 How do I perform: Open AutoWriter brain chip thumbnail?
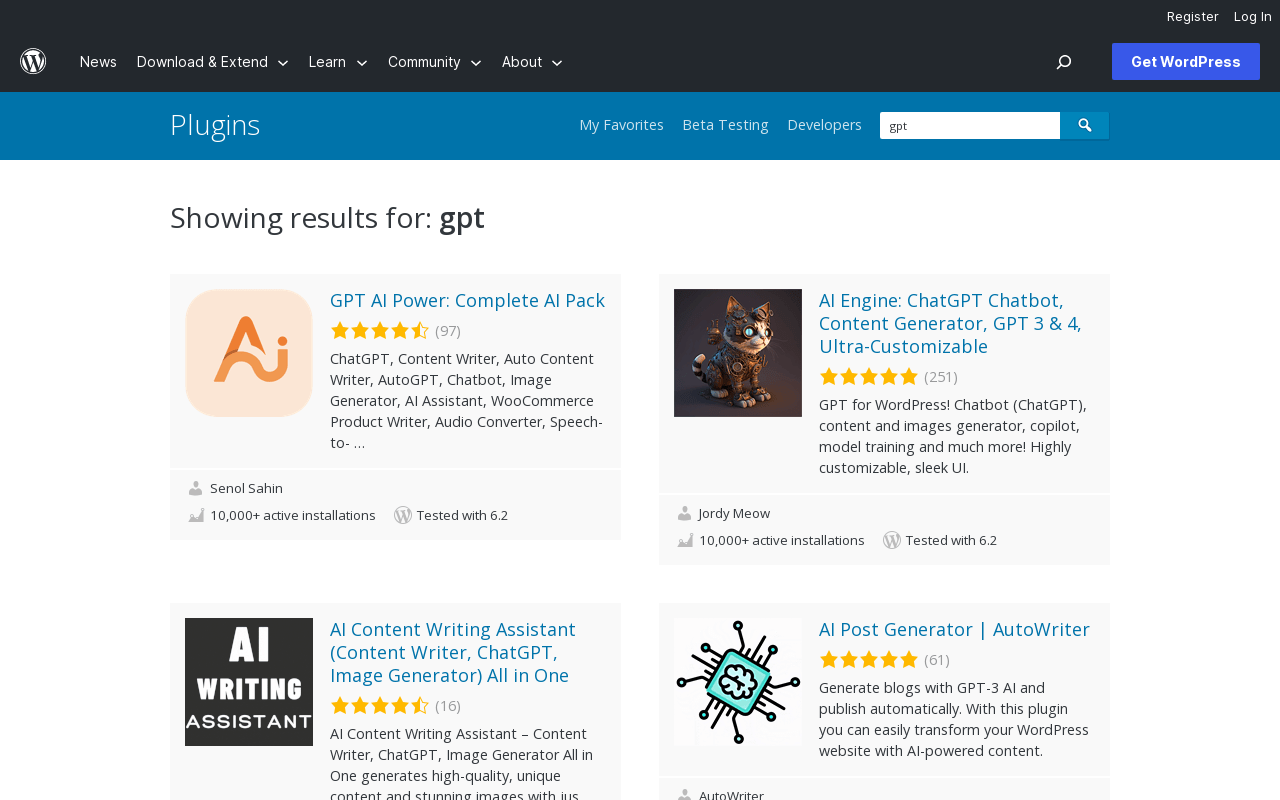click(x=738, y=682)
